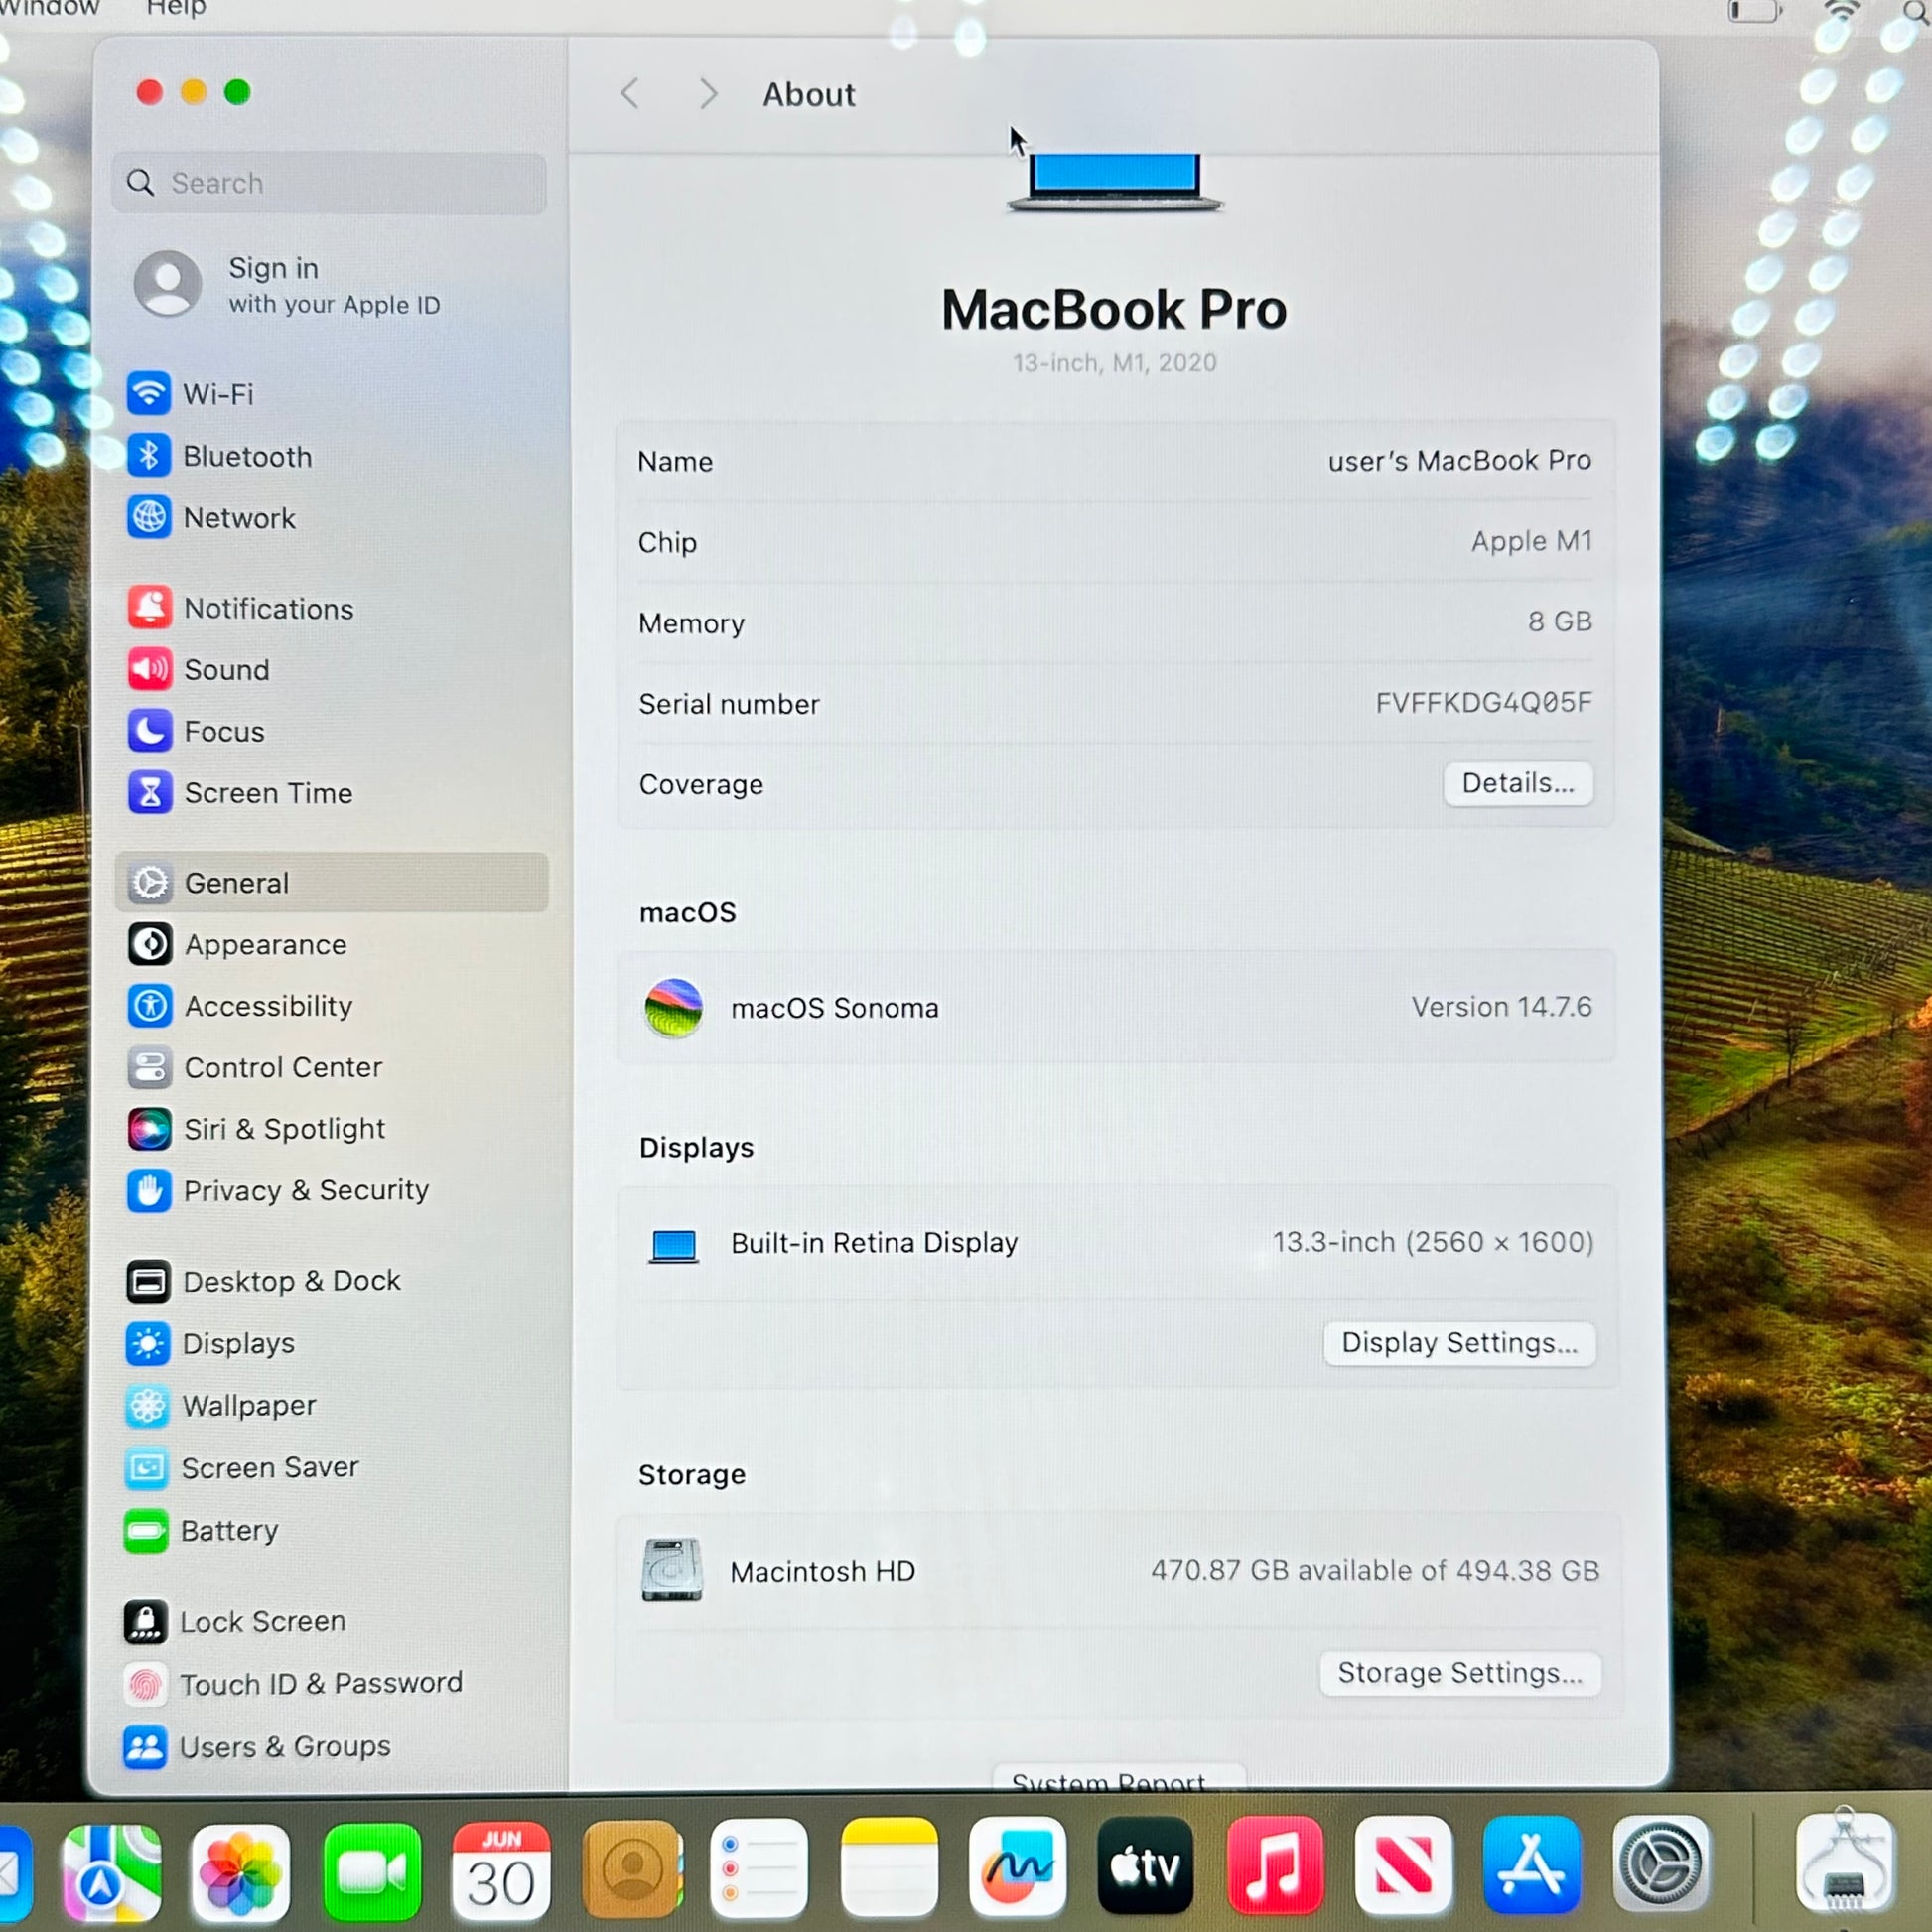
Task: Click the Macintosh HD storage row
Action: pos(1118,1570)
